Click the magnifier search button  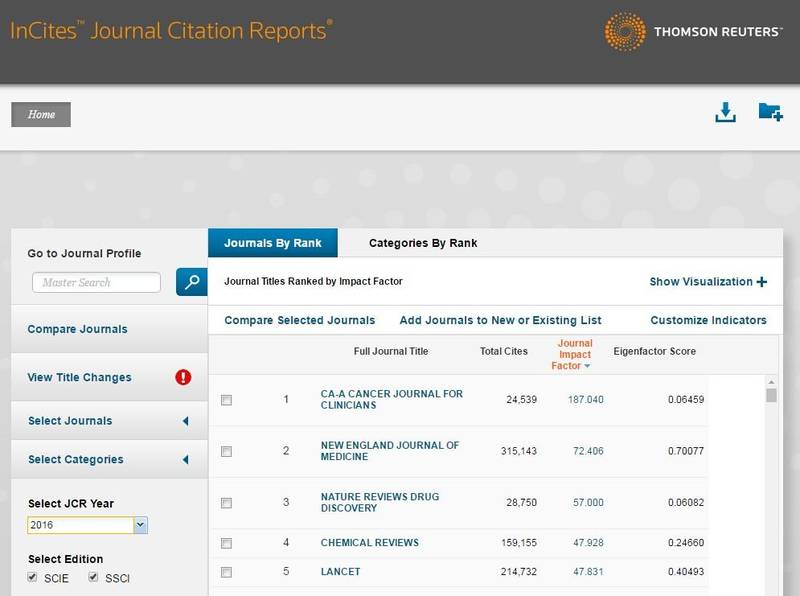tap(192, 282)
